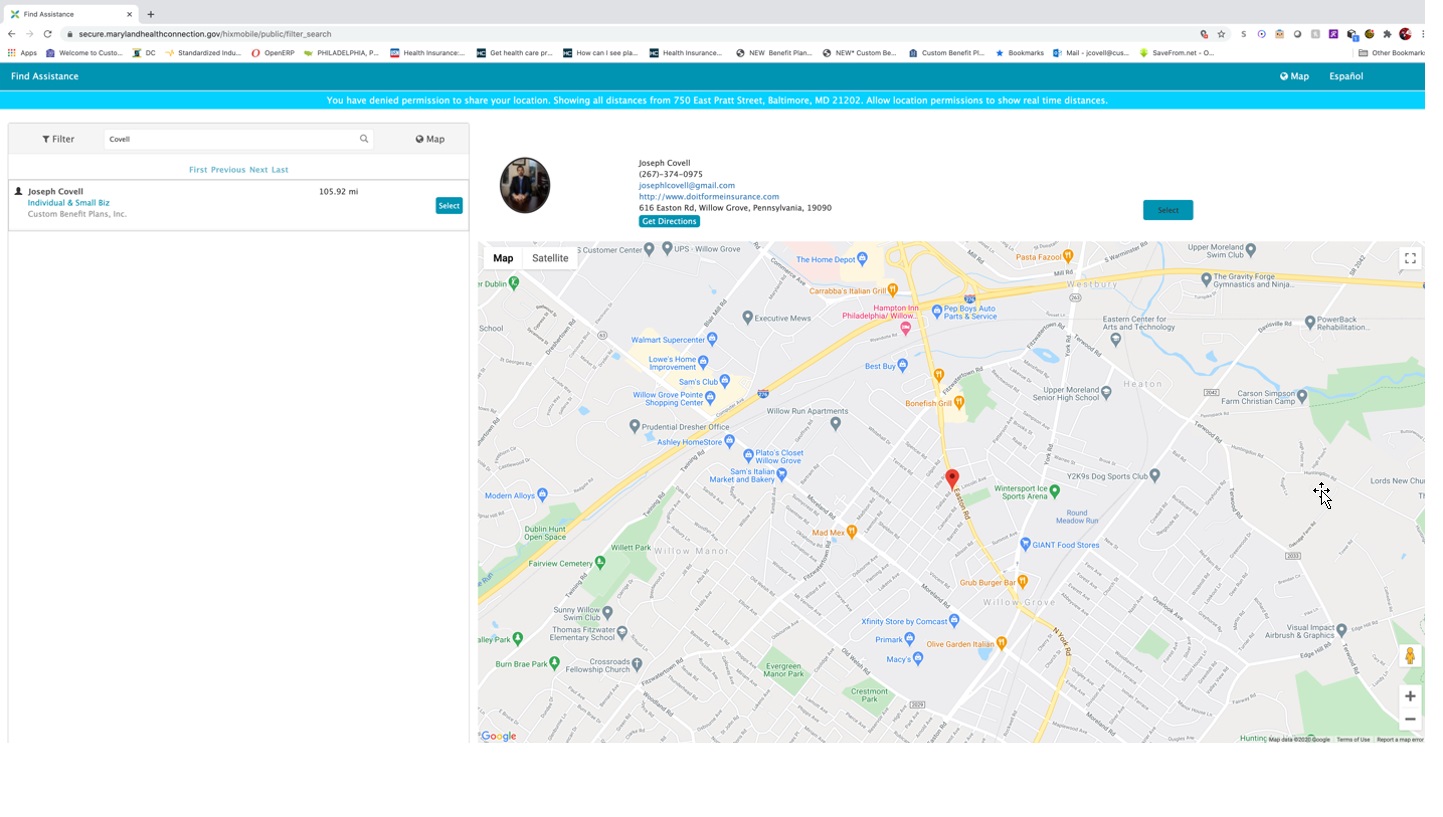1443x817 pixels.
Task: Open the DC bookmark
Action: pyautogui.click(x=144, y=53)
